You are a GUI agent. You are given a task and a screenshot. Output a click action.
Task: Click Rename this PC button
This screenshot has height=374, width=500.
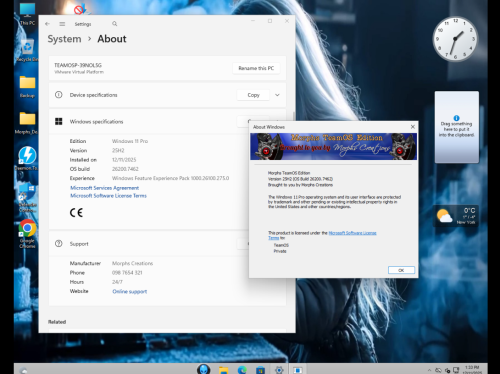click(x=256, y=68)
